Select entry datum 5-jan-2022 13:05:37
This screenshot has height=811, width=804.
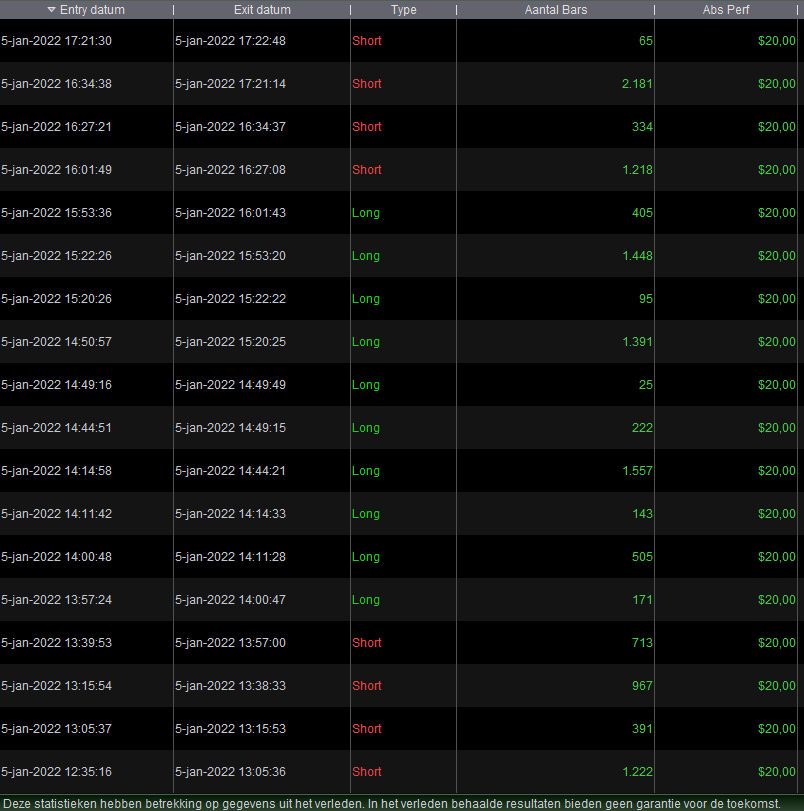pyautogui.click(x=56, y=728)
